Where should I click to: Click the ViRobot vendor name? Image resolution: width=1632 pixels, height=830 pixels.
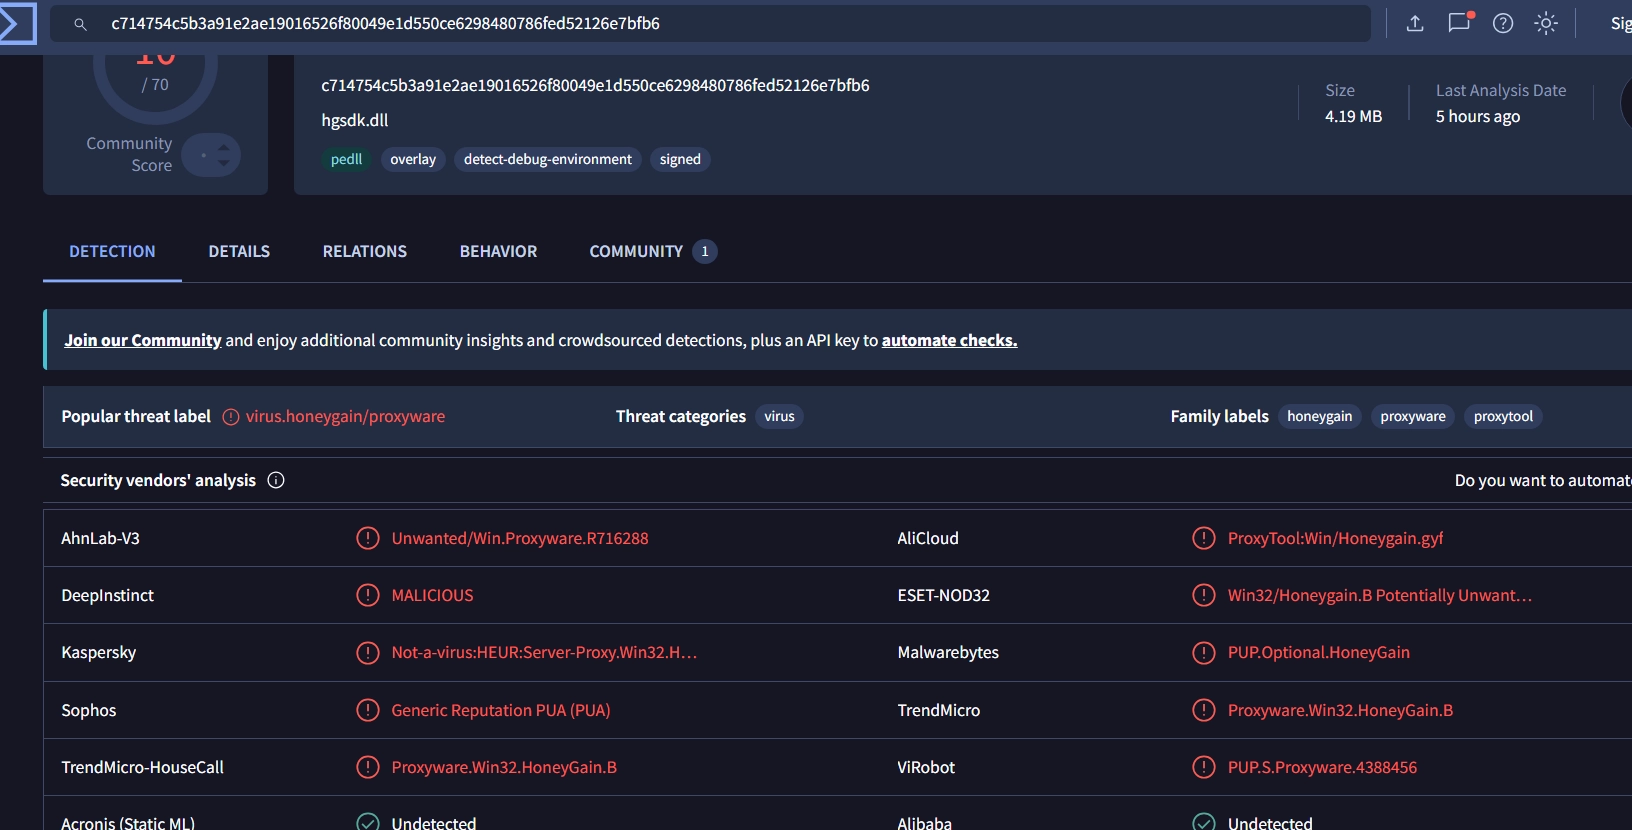[926, 767]
